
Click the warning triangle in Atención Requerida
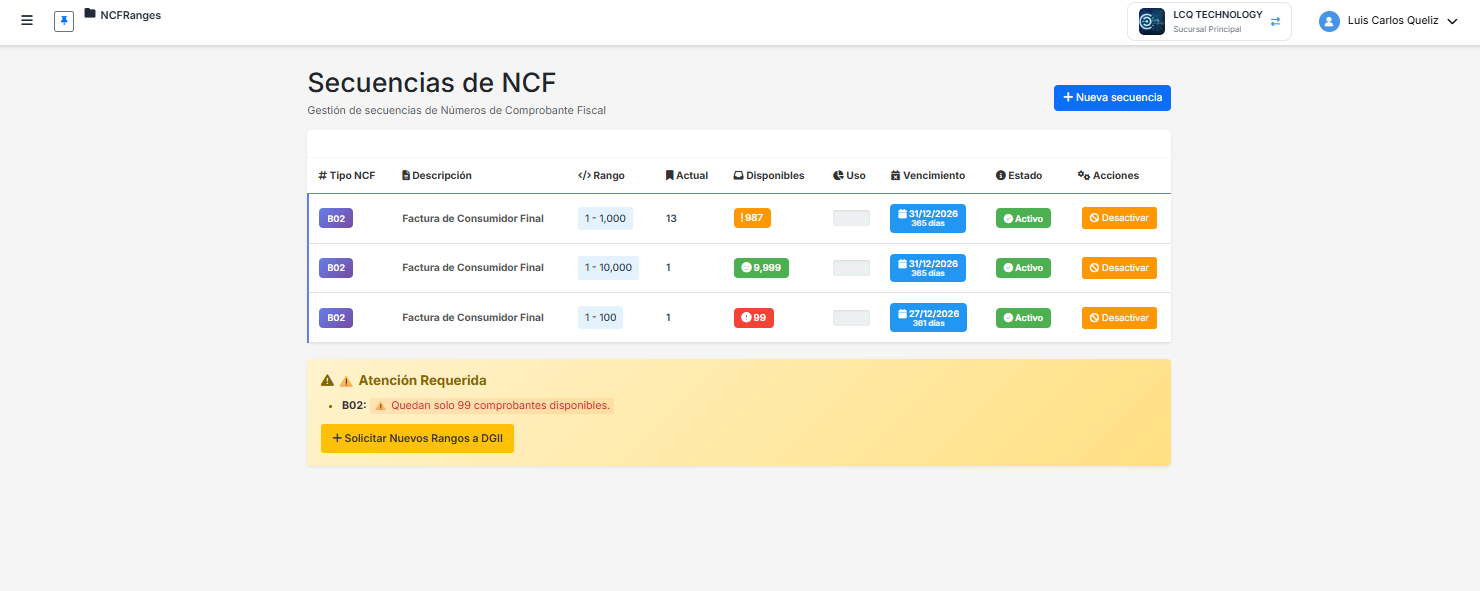(325, 379)
